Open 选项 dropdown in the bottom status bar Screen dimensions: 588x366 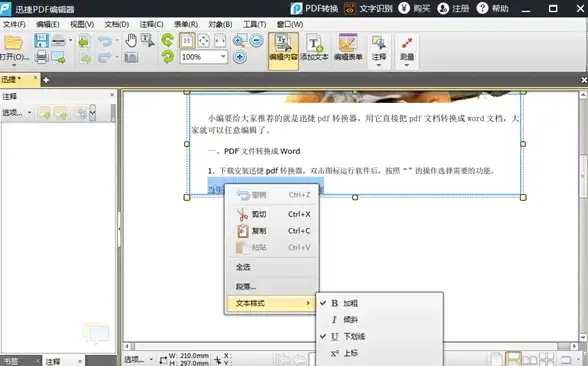tap(138, 359)
